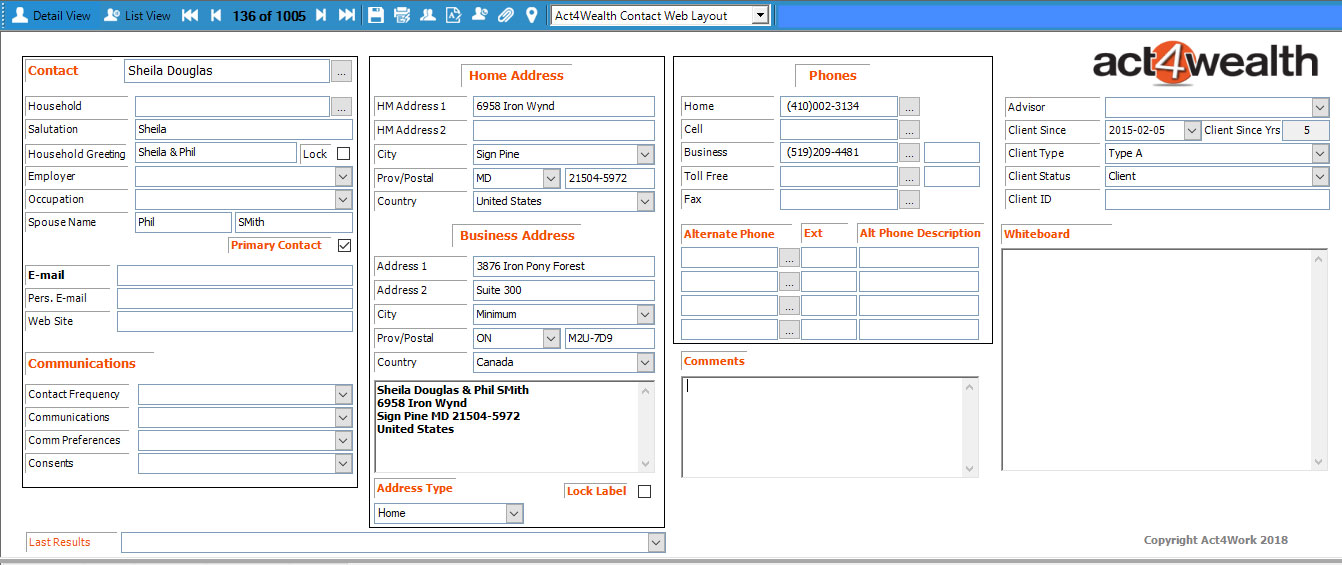
Task: Click into the Web Site field
Action: click(235, 321)
